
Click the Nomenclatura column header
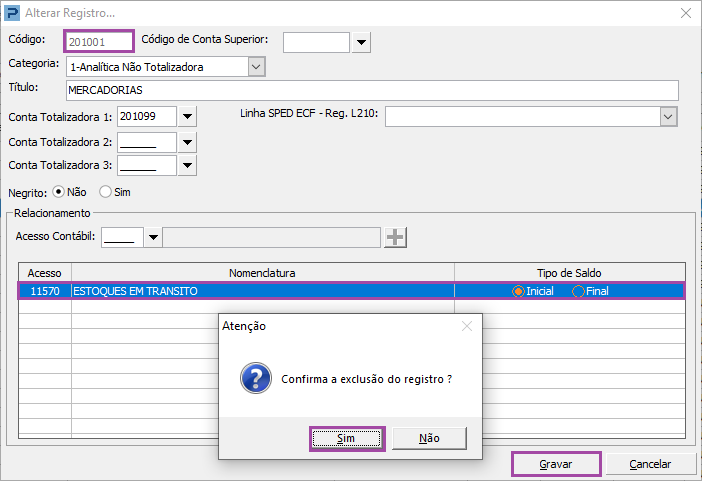pos(263,273)
